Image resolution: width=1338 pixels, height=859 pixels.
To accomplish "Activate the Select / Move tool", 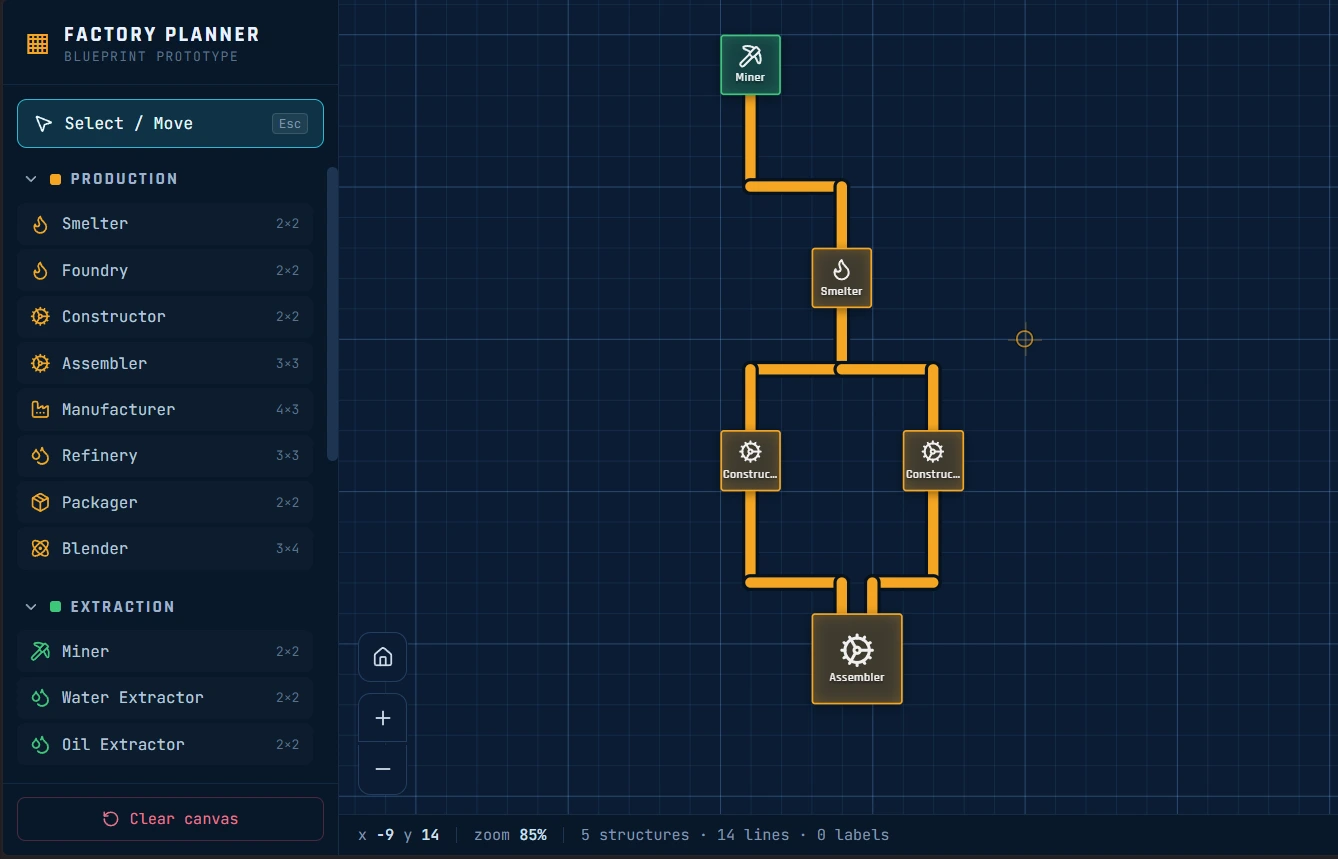I will tap(170, 123).
